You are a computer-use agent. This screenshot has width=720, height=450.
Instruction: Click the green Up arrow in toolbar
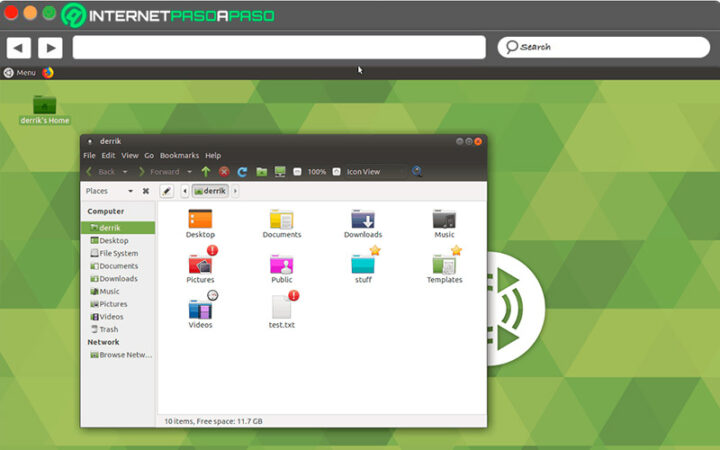coord(206,172)
